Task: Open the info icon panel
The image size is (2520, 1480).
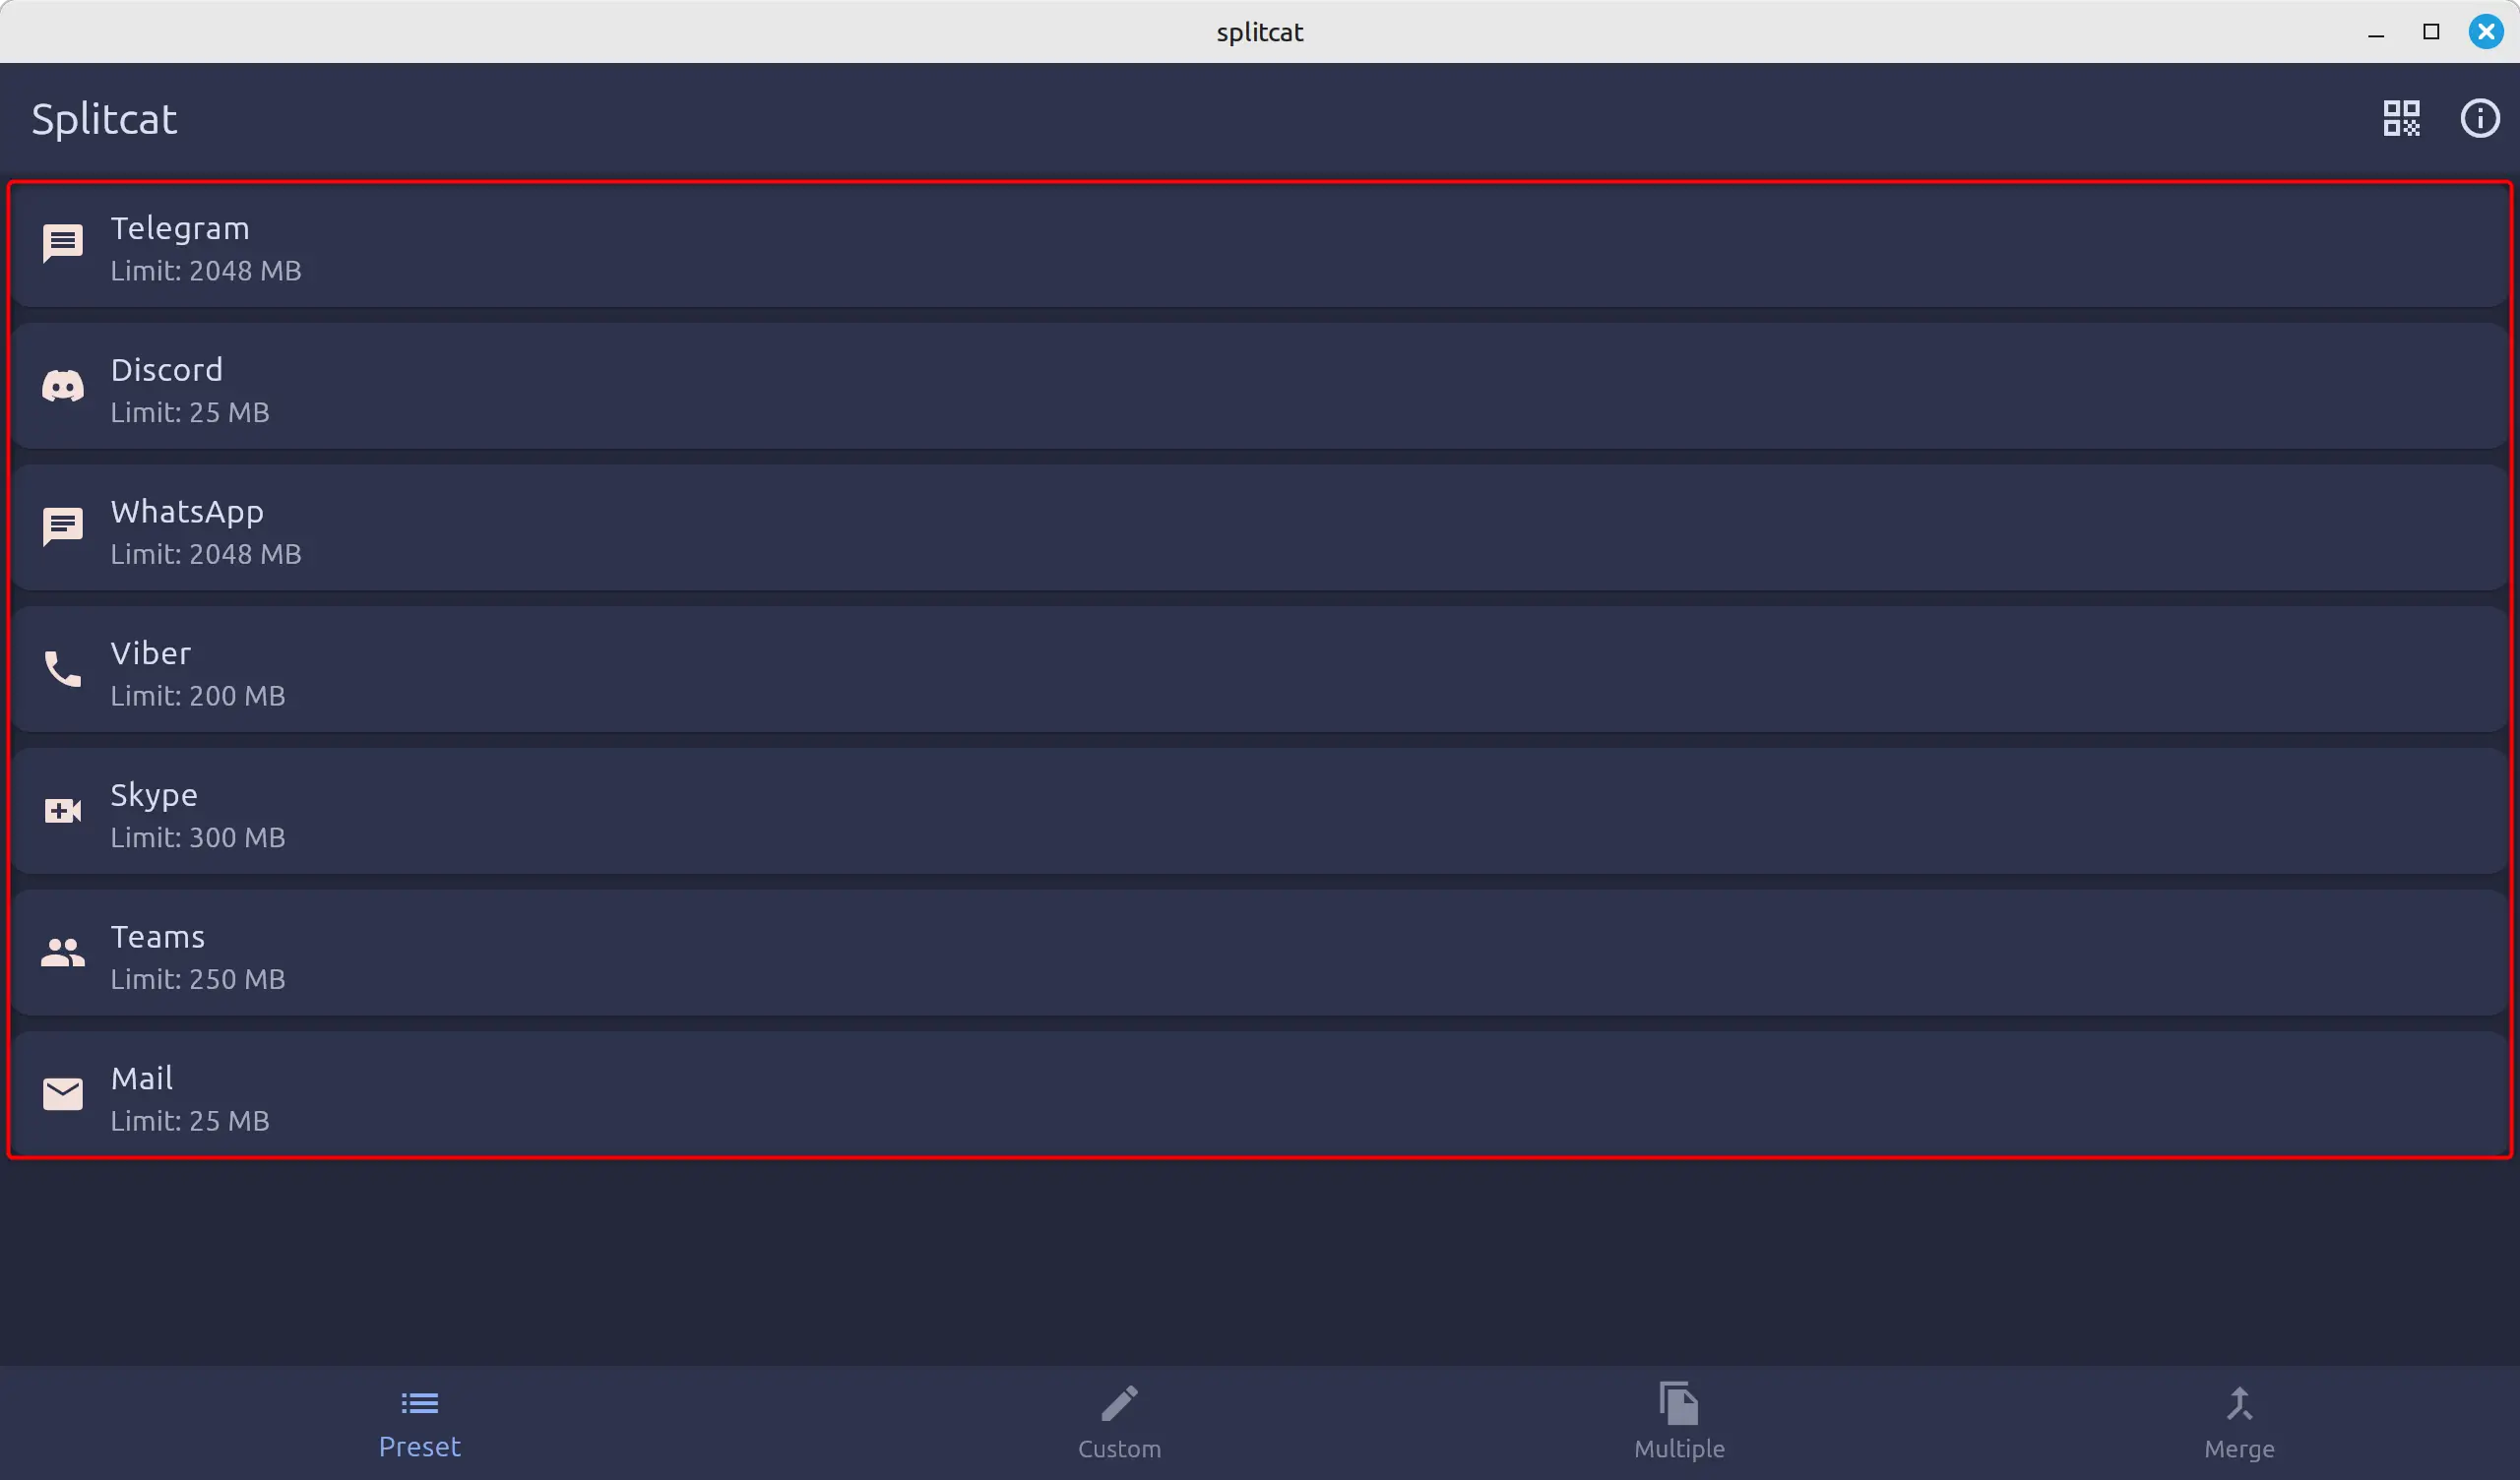Action: click(x=2480, y=118)
